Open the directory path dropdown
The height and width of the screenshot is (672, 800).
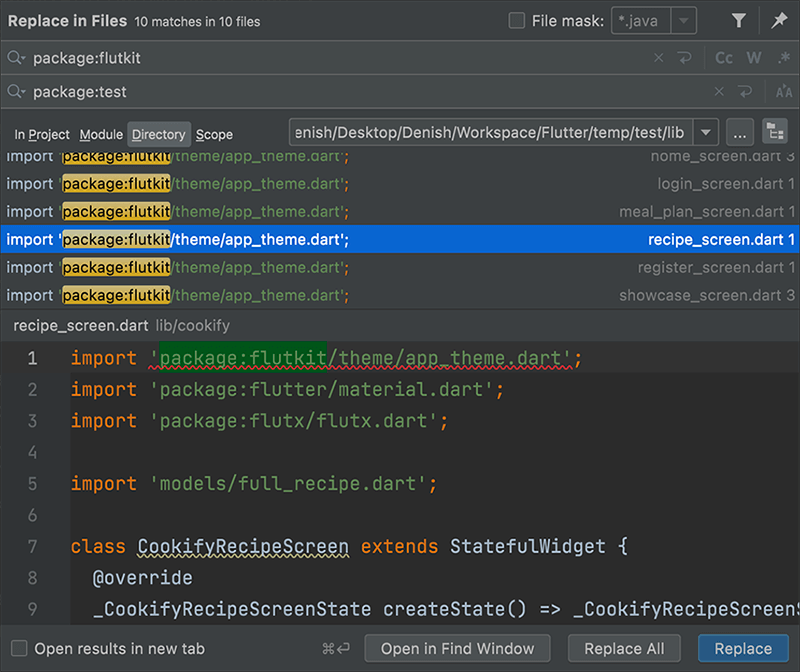[x=706, y=133]
